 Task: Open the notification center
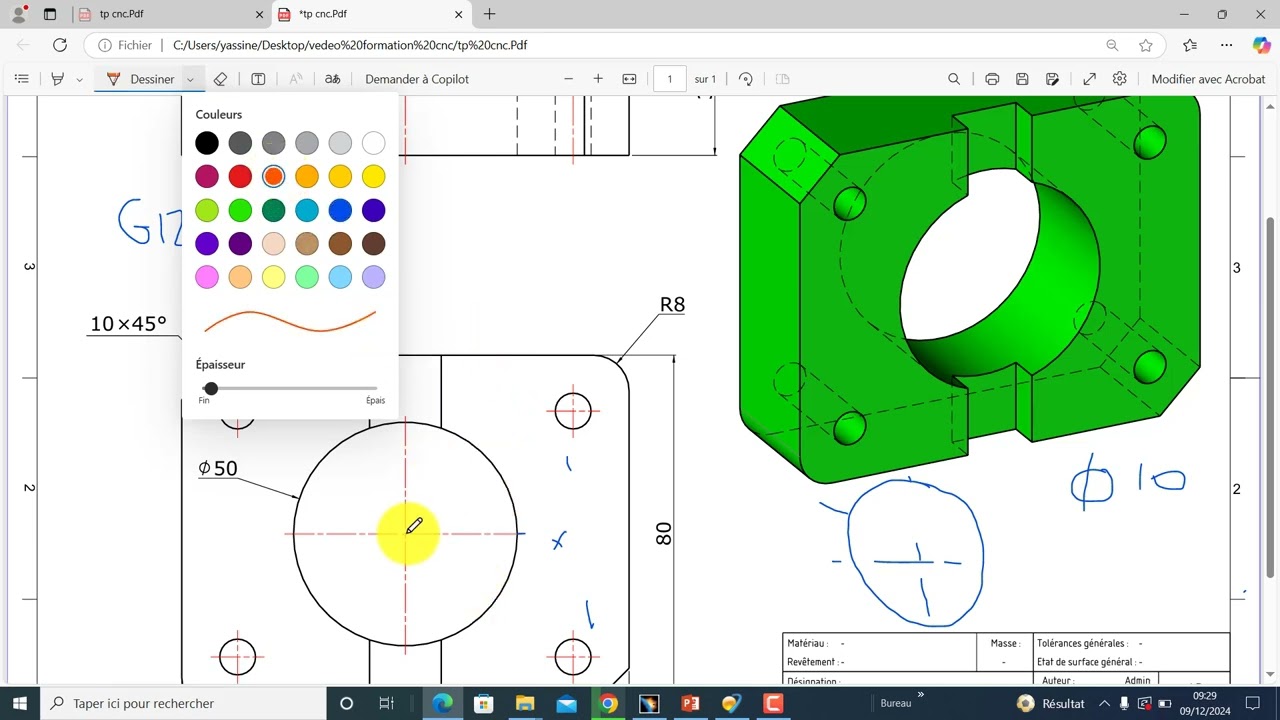point(1254,703)
